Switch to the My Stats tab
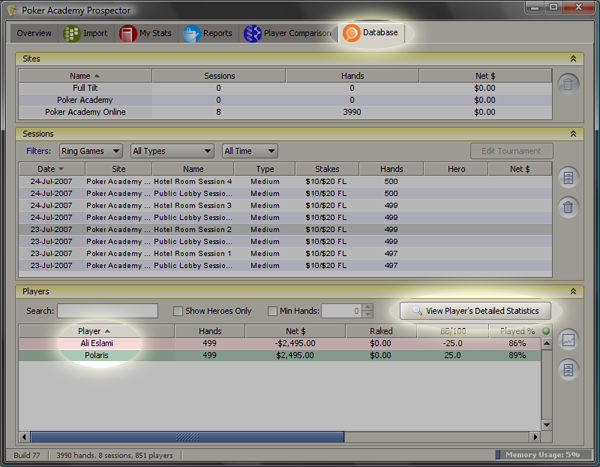Screen dimensions: 600x467 point(145,33)
